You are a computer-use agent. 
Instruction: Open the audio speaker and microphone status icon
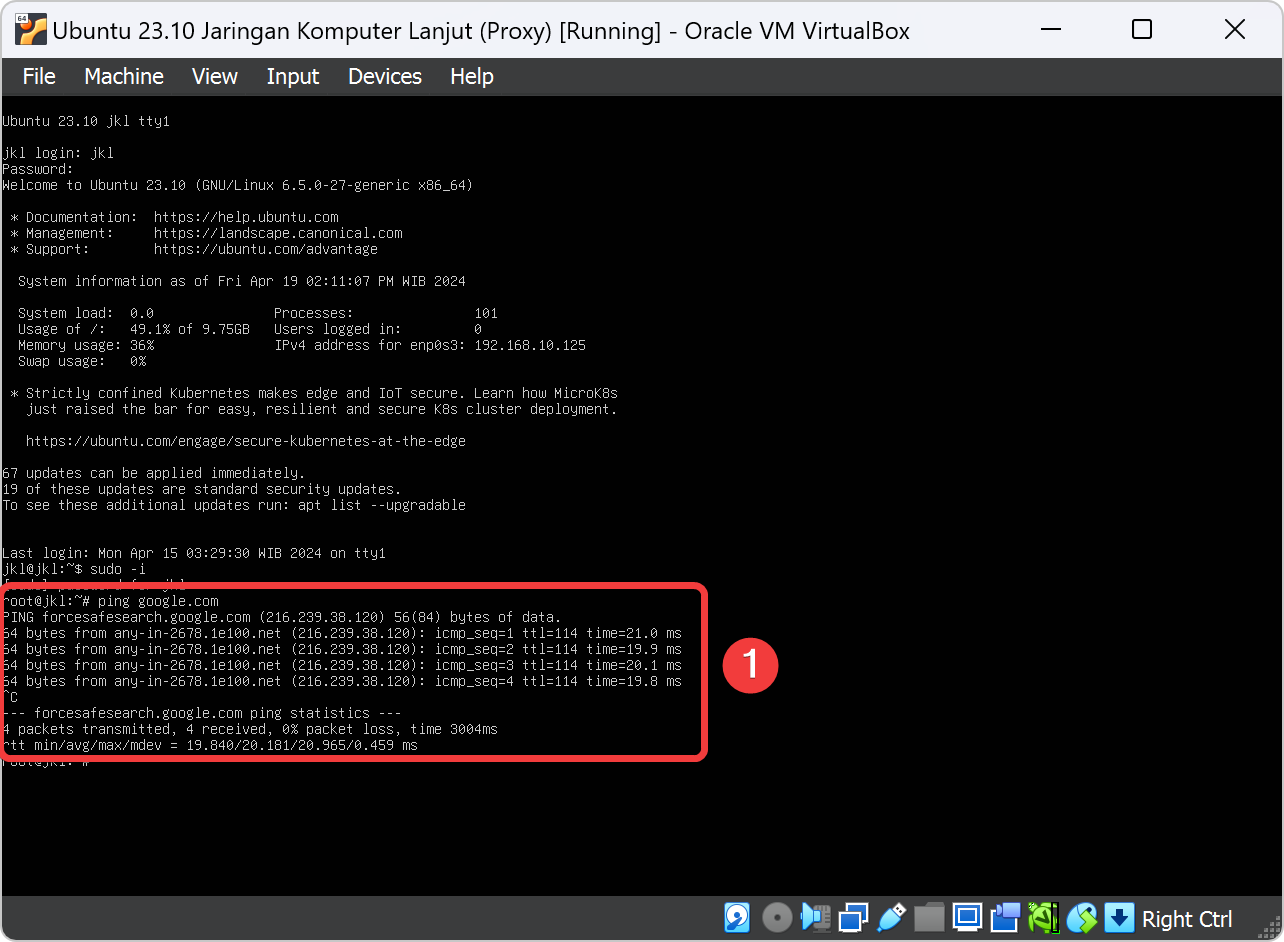click(817, 917)
